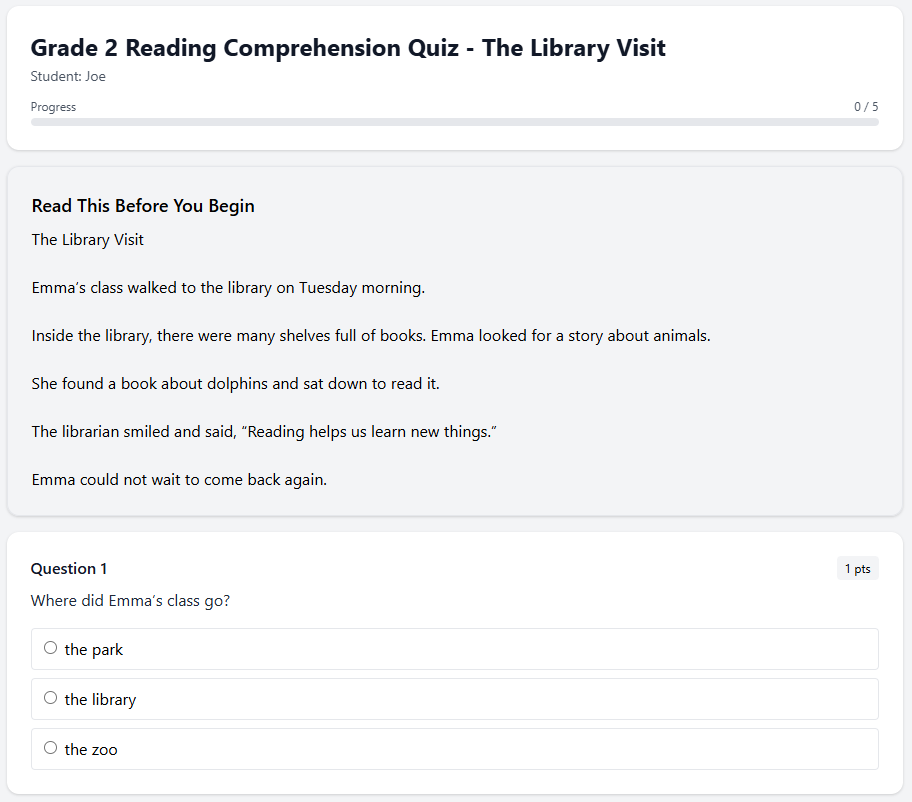
Task: Click the "Question 1" heading
Action: 69,568
